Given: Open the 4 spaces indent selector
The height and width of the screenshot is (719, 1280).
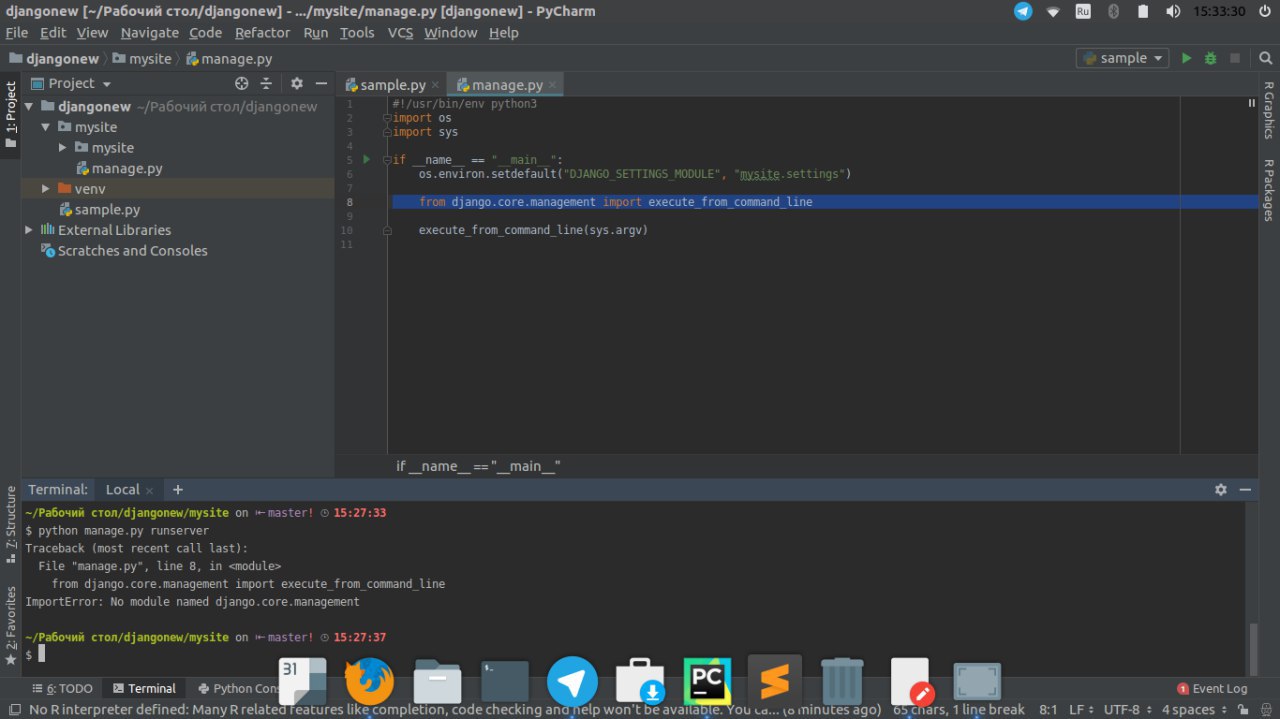Looking at the screenshot, I should pyautogui.click(x=1193, y=710).
